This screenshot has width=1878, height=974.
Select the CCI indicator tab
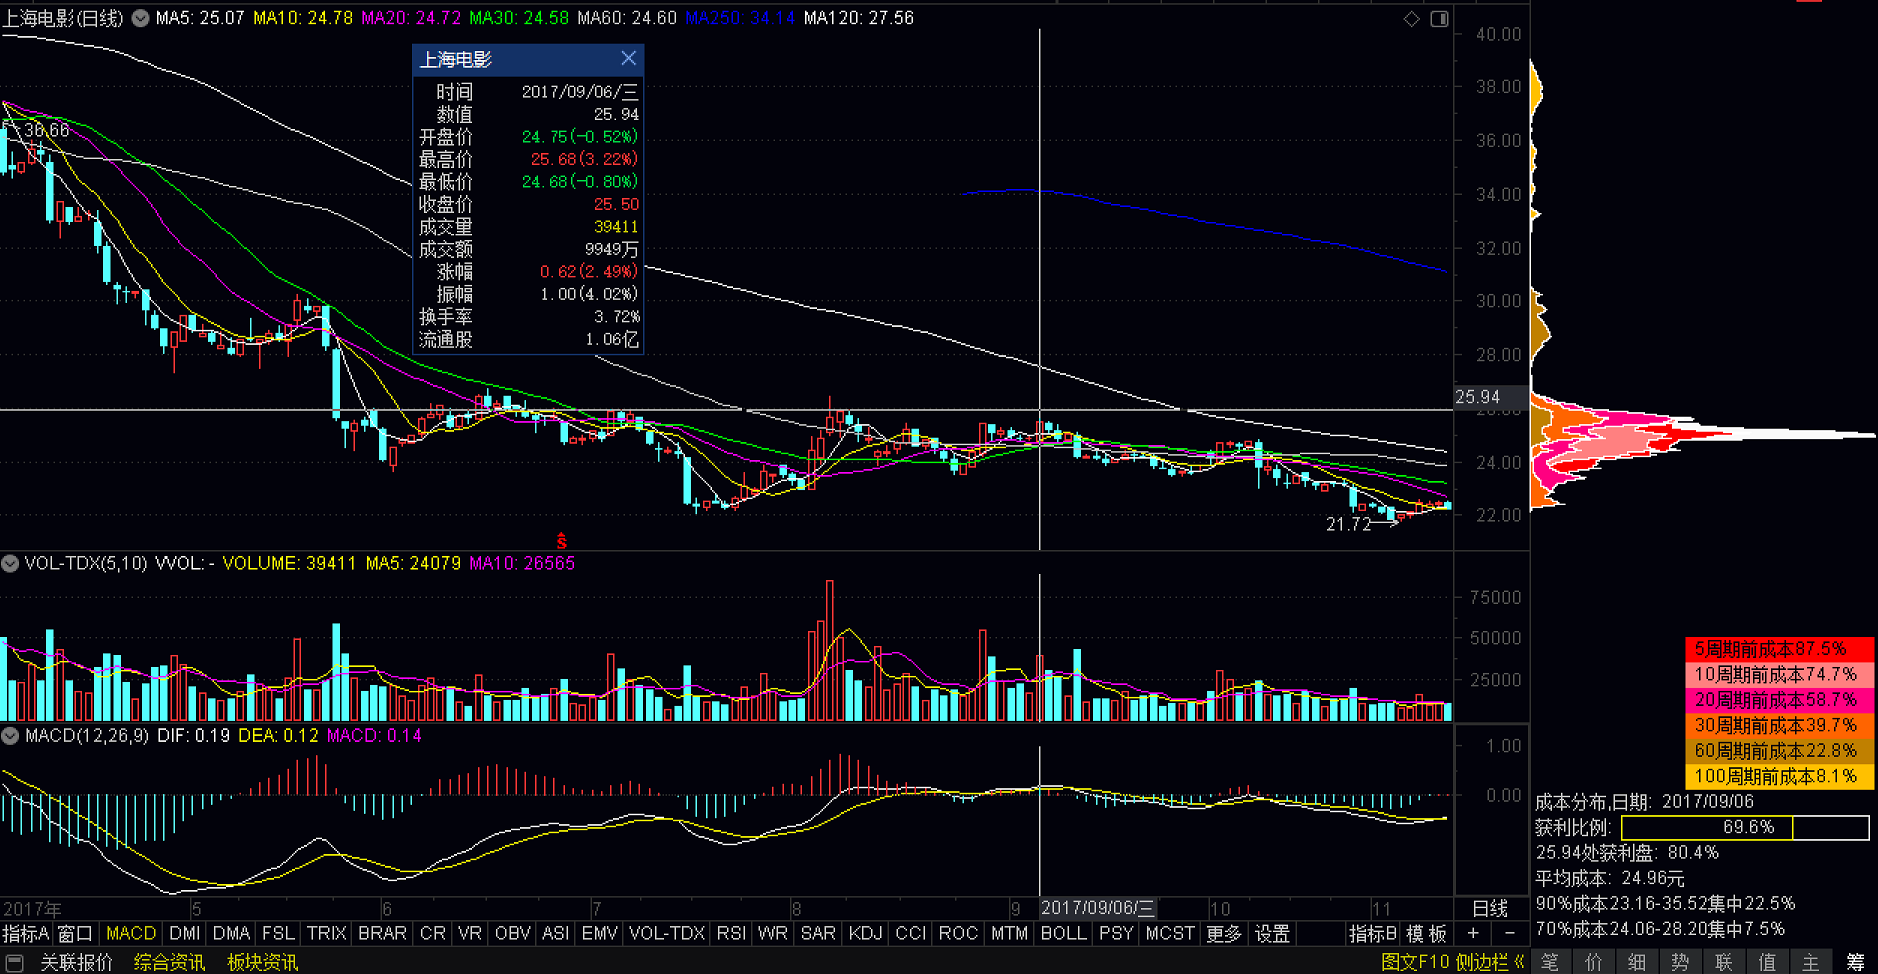pyautogui.click(x=910, y=933)
